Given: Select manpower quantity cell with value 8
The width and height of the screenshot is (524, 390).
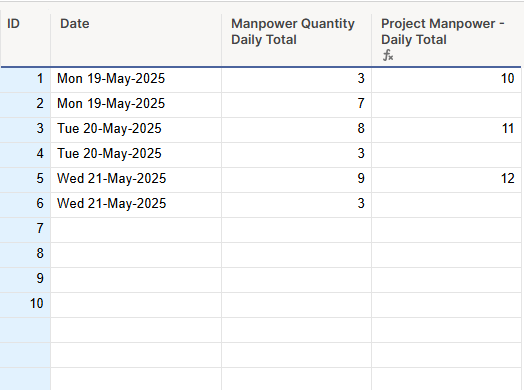Looking at the screenshot, I should coord(296,130).
